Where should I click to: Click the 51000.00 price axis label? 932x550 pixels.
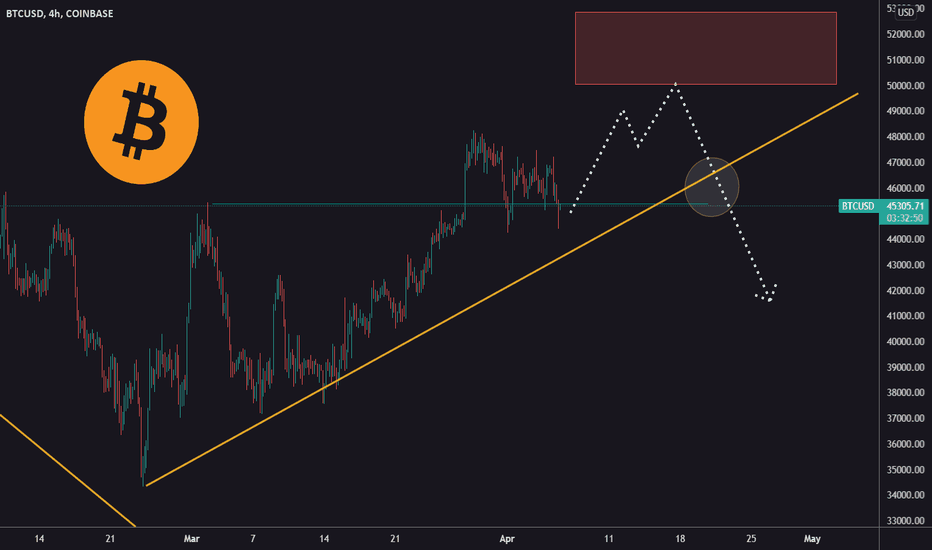point(905,60)
